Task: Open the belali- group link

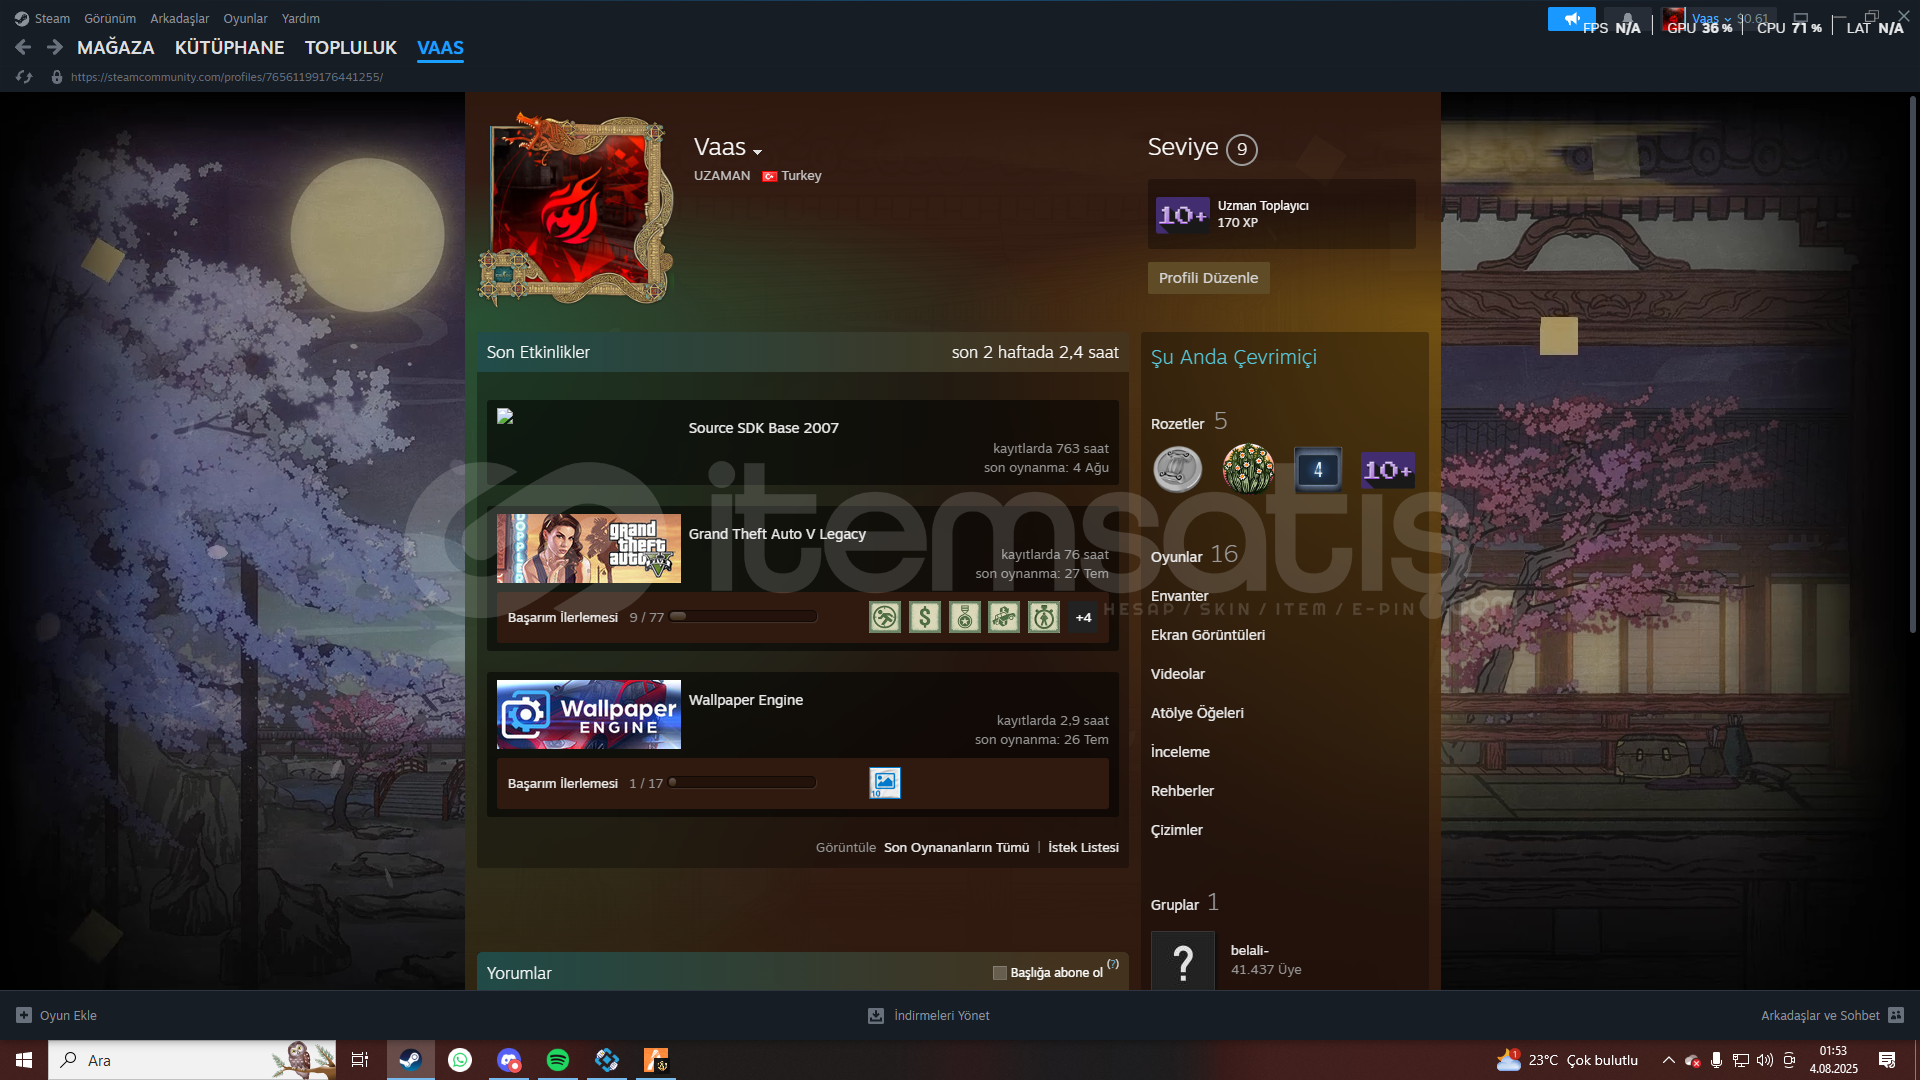Action: [1249, 950]
